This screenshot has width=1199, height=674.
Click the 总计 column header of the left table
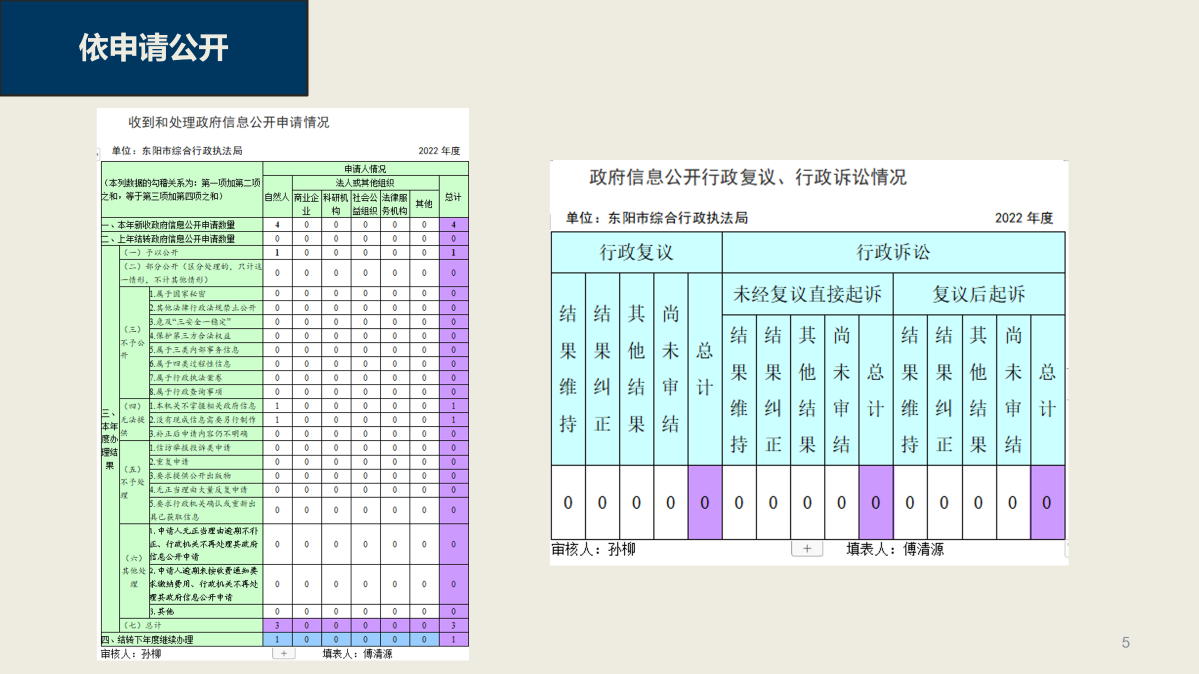click(453, 197)
